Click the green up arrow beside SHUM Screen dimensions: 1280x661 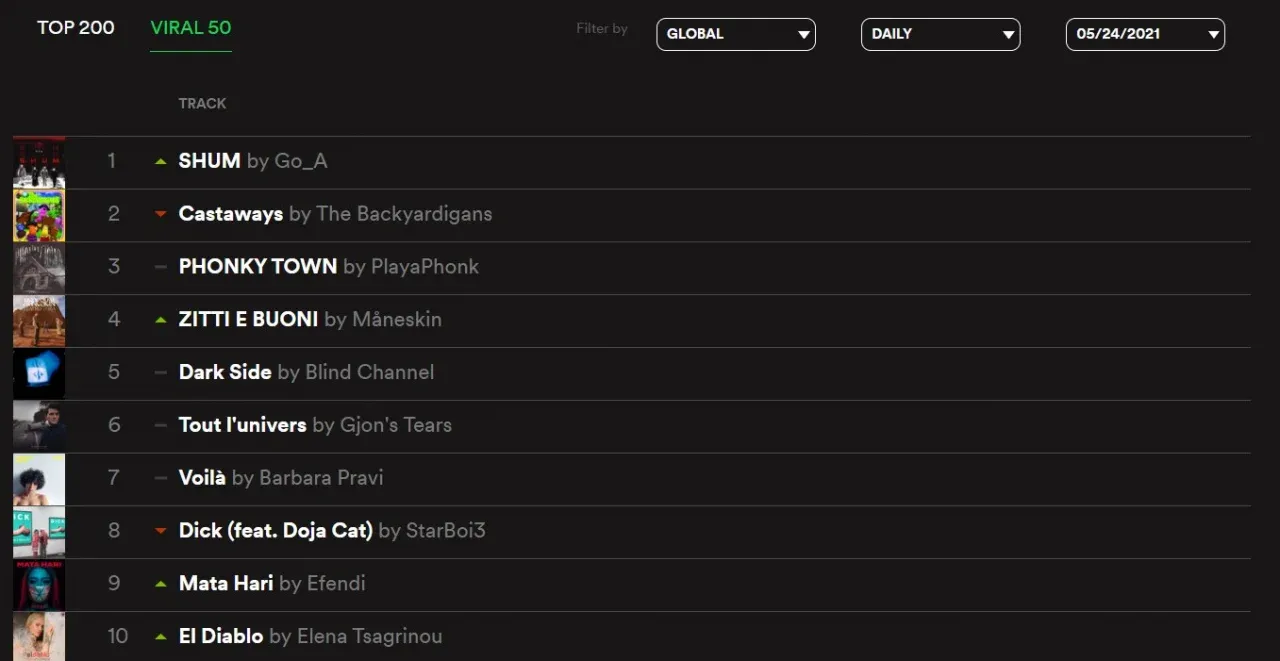tap(160, 161)
